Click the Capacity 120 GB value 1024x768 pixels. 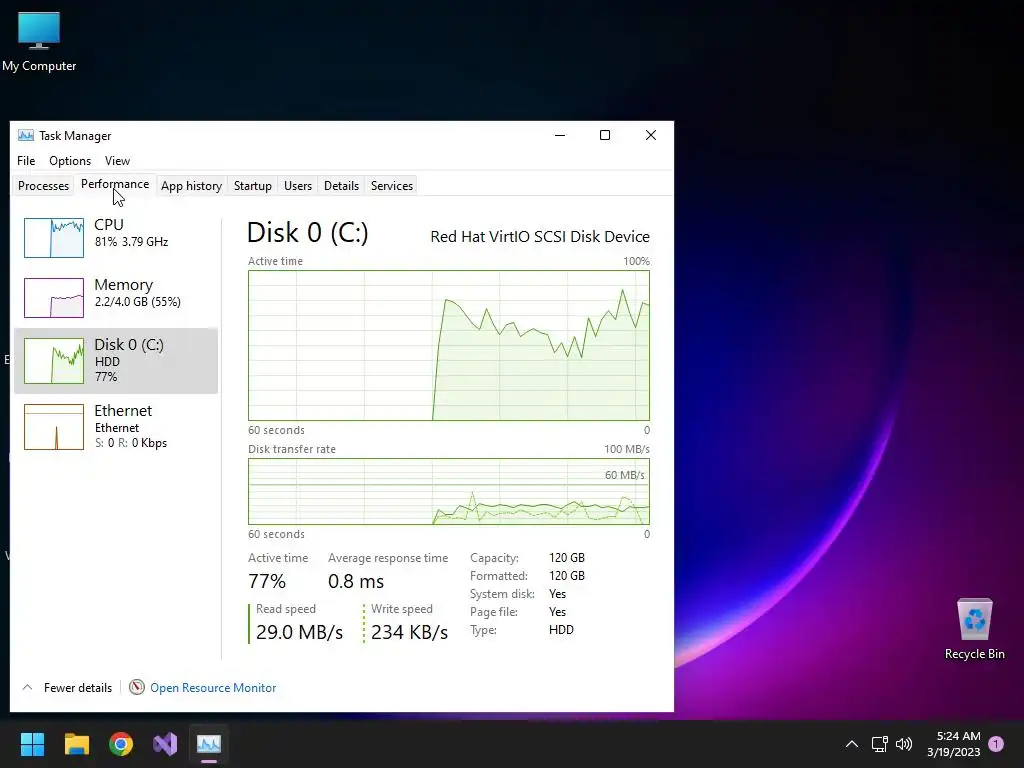pyautogui.click(x=567, y=558)
